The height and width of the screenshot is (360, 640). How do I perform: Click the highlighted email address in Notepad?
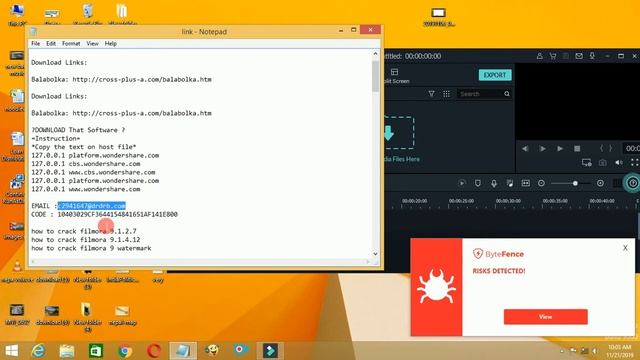[91, 206]
